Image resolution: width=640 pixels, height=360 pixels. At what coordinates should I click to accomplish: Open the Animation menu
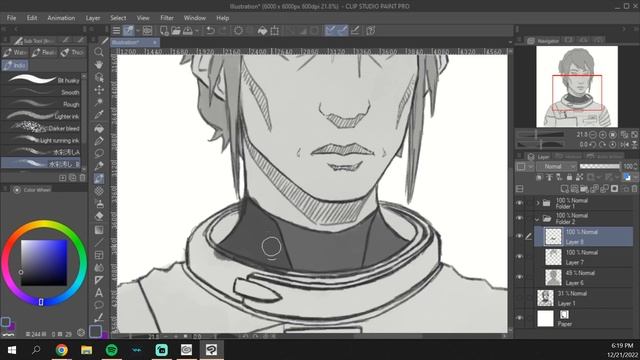61,18
